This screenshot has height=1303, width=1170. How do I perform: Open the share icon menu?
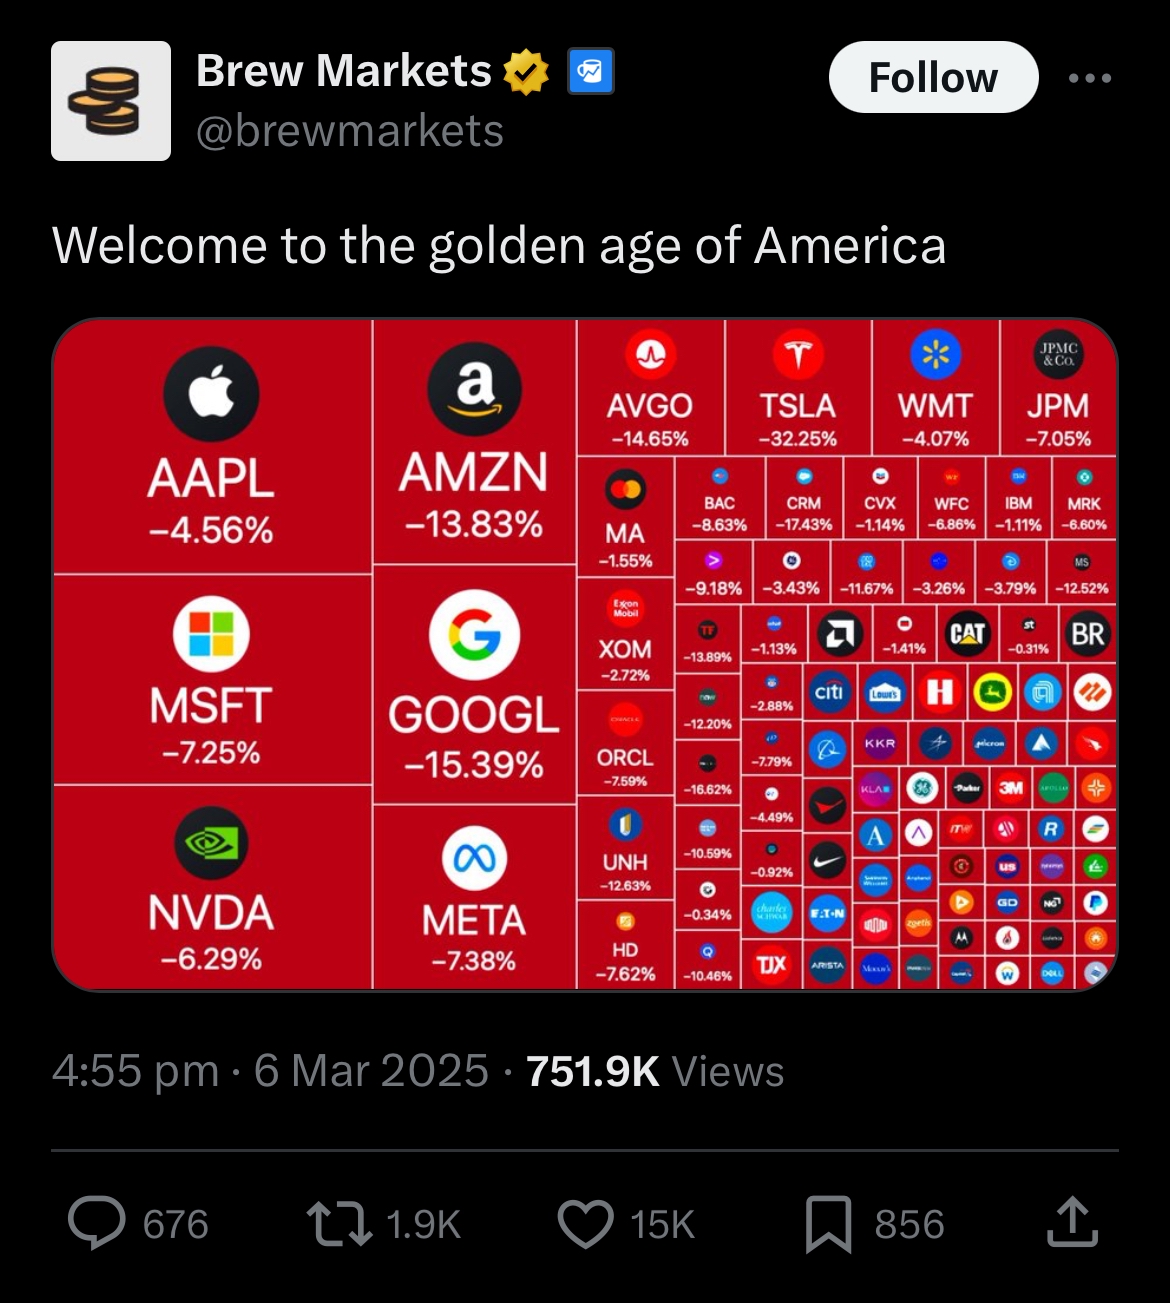(1073, 1222)
